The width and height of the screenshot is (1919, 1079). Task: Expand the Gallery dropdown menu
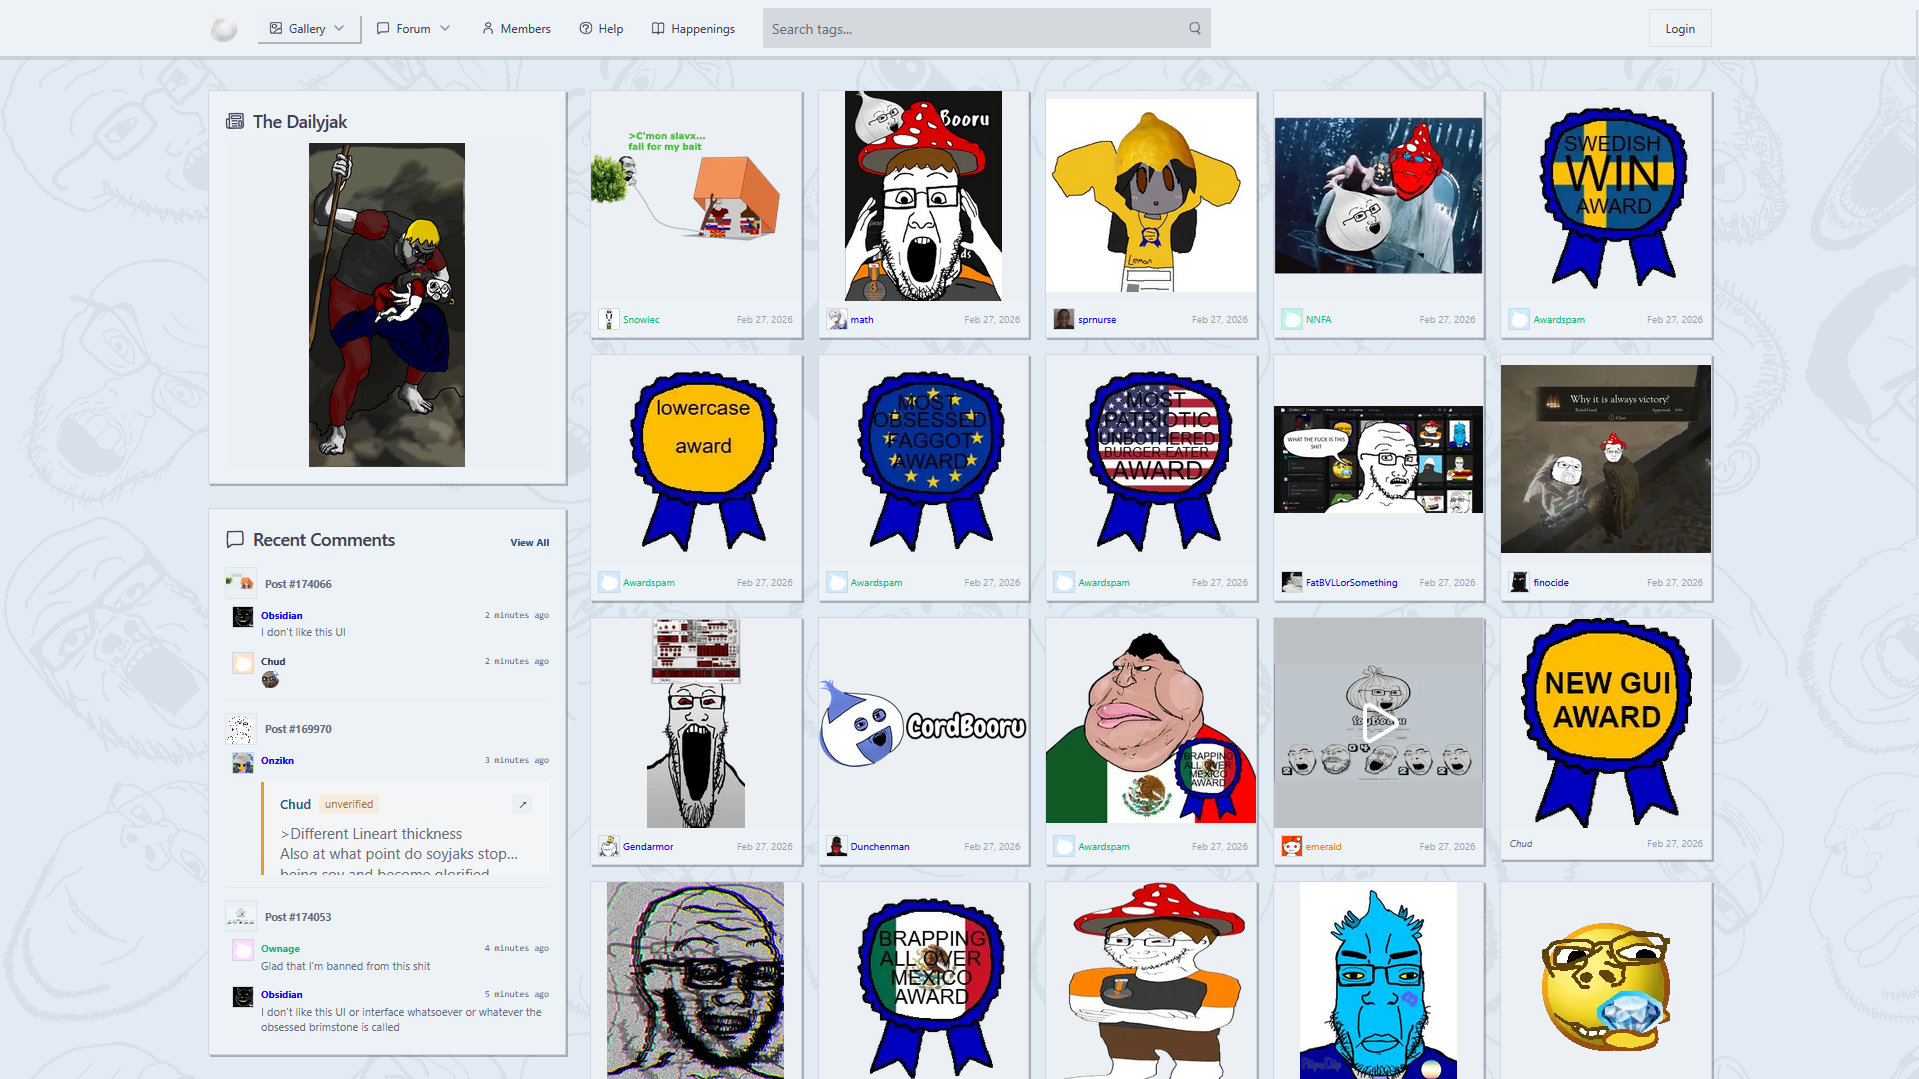[308, 29]
